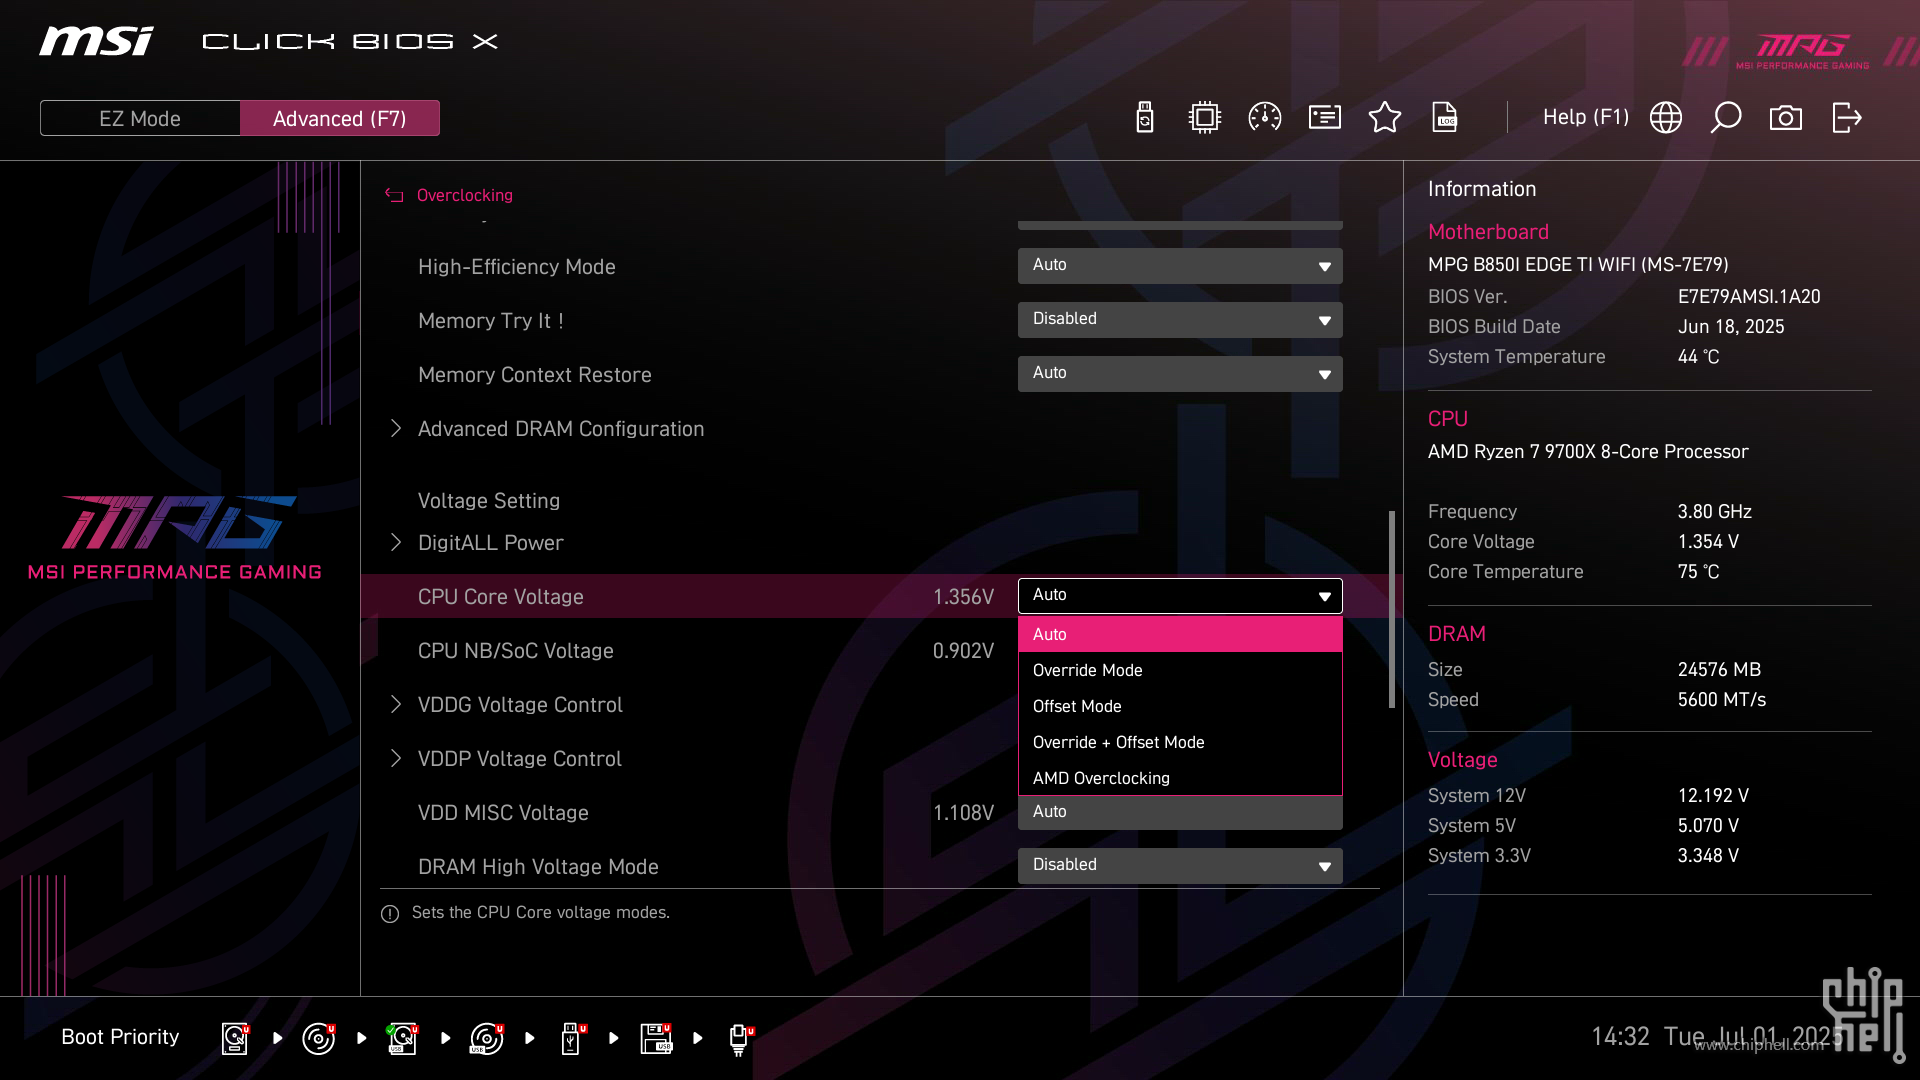Open the language globe icon
Screen dimensions: 1920x1080
tap(1666, 118)
